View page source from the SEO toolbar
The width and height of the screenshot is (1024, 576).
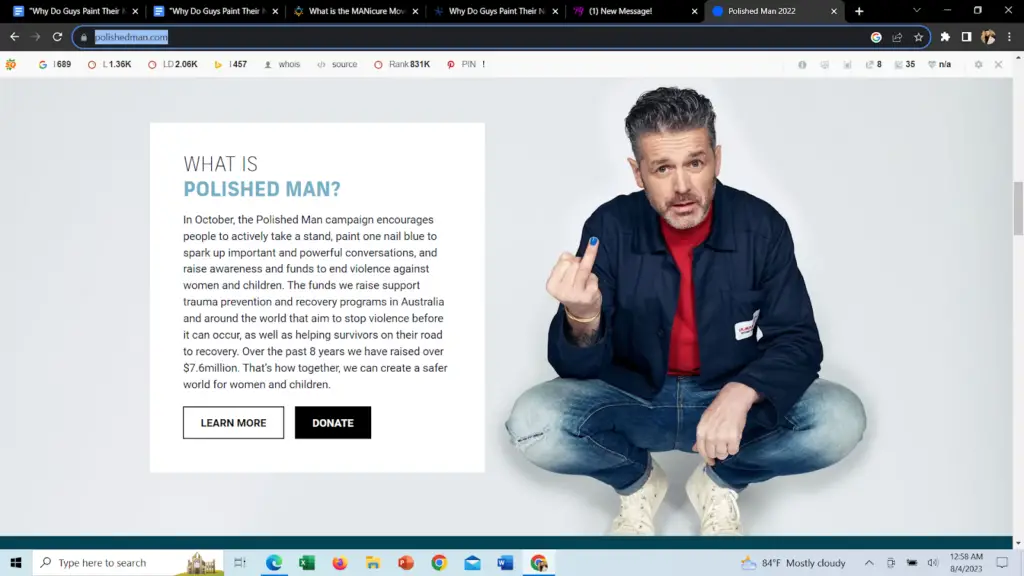337,64
